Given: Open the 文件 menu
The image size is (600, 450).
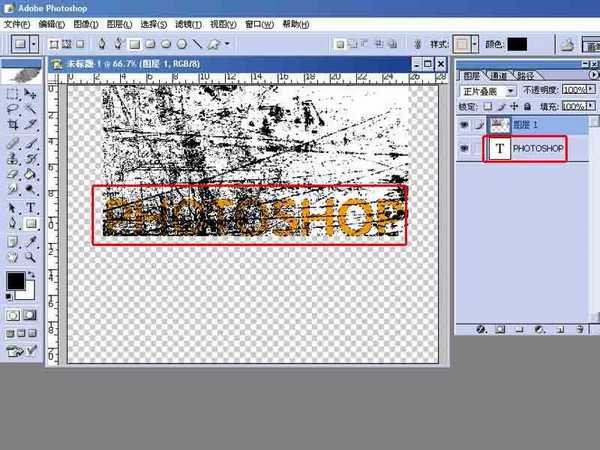Looking at the screenshot, I should [x=17, y=23].
